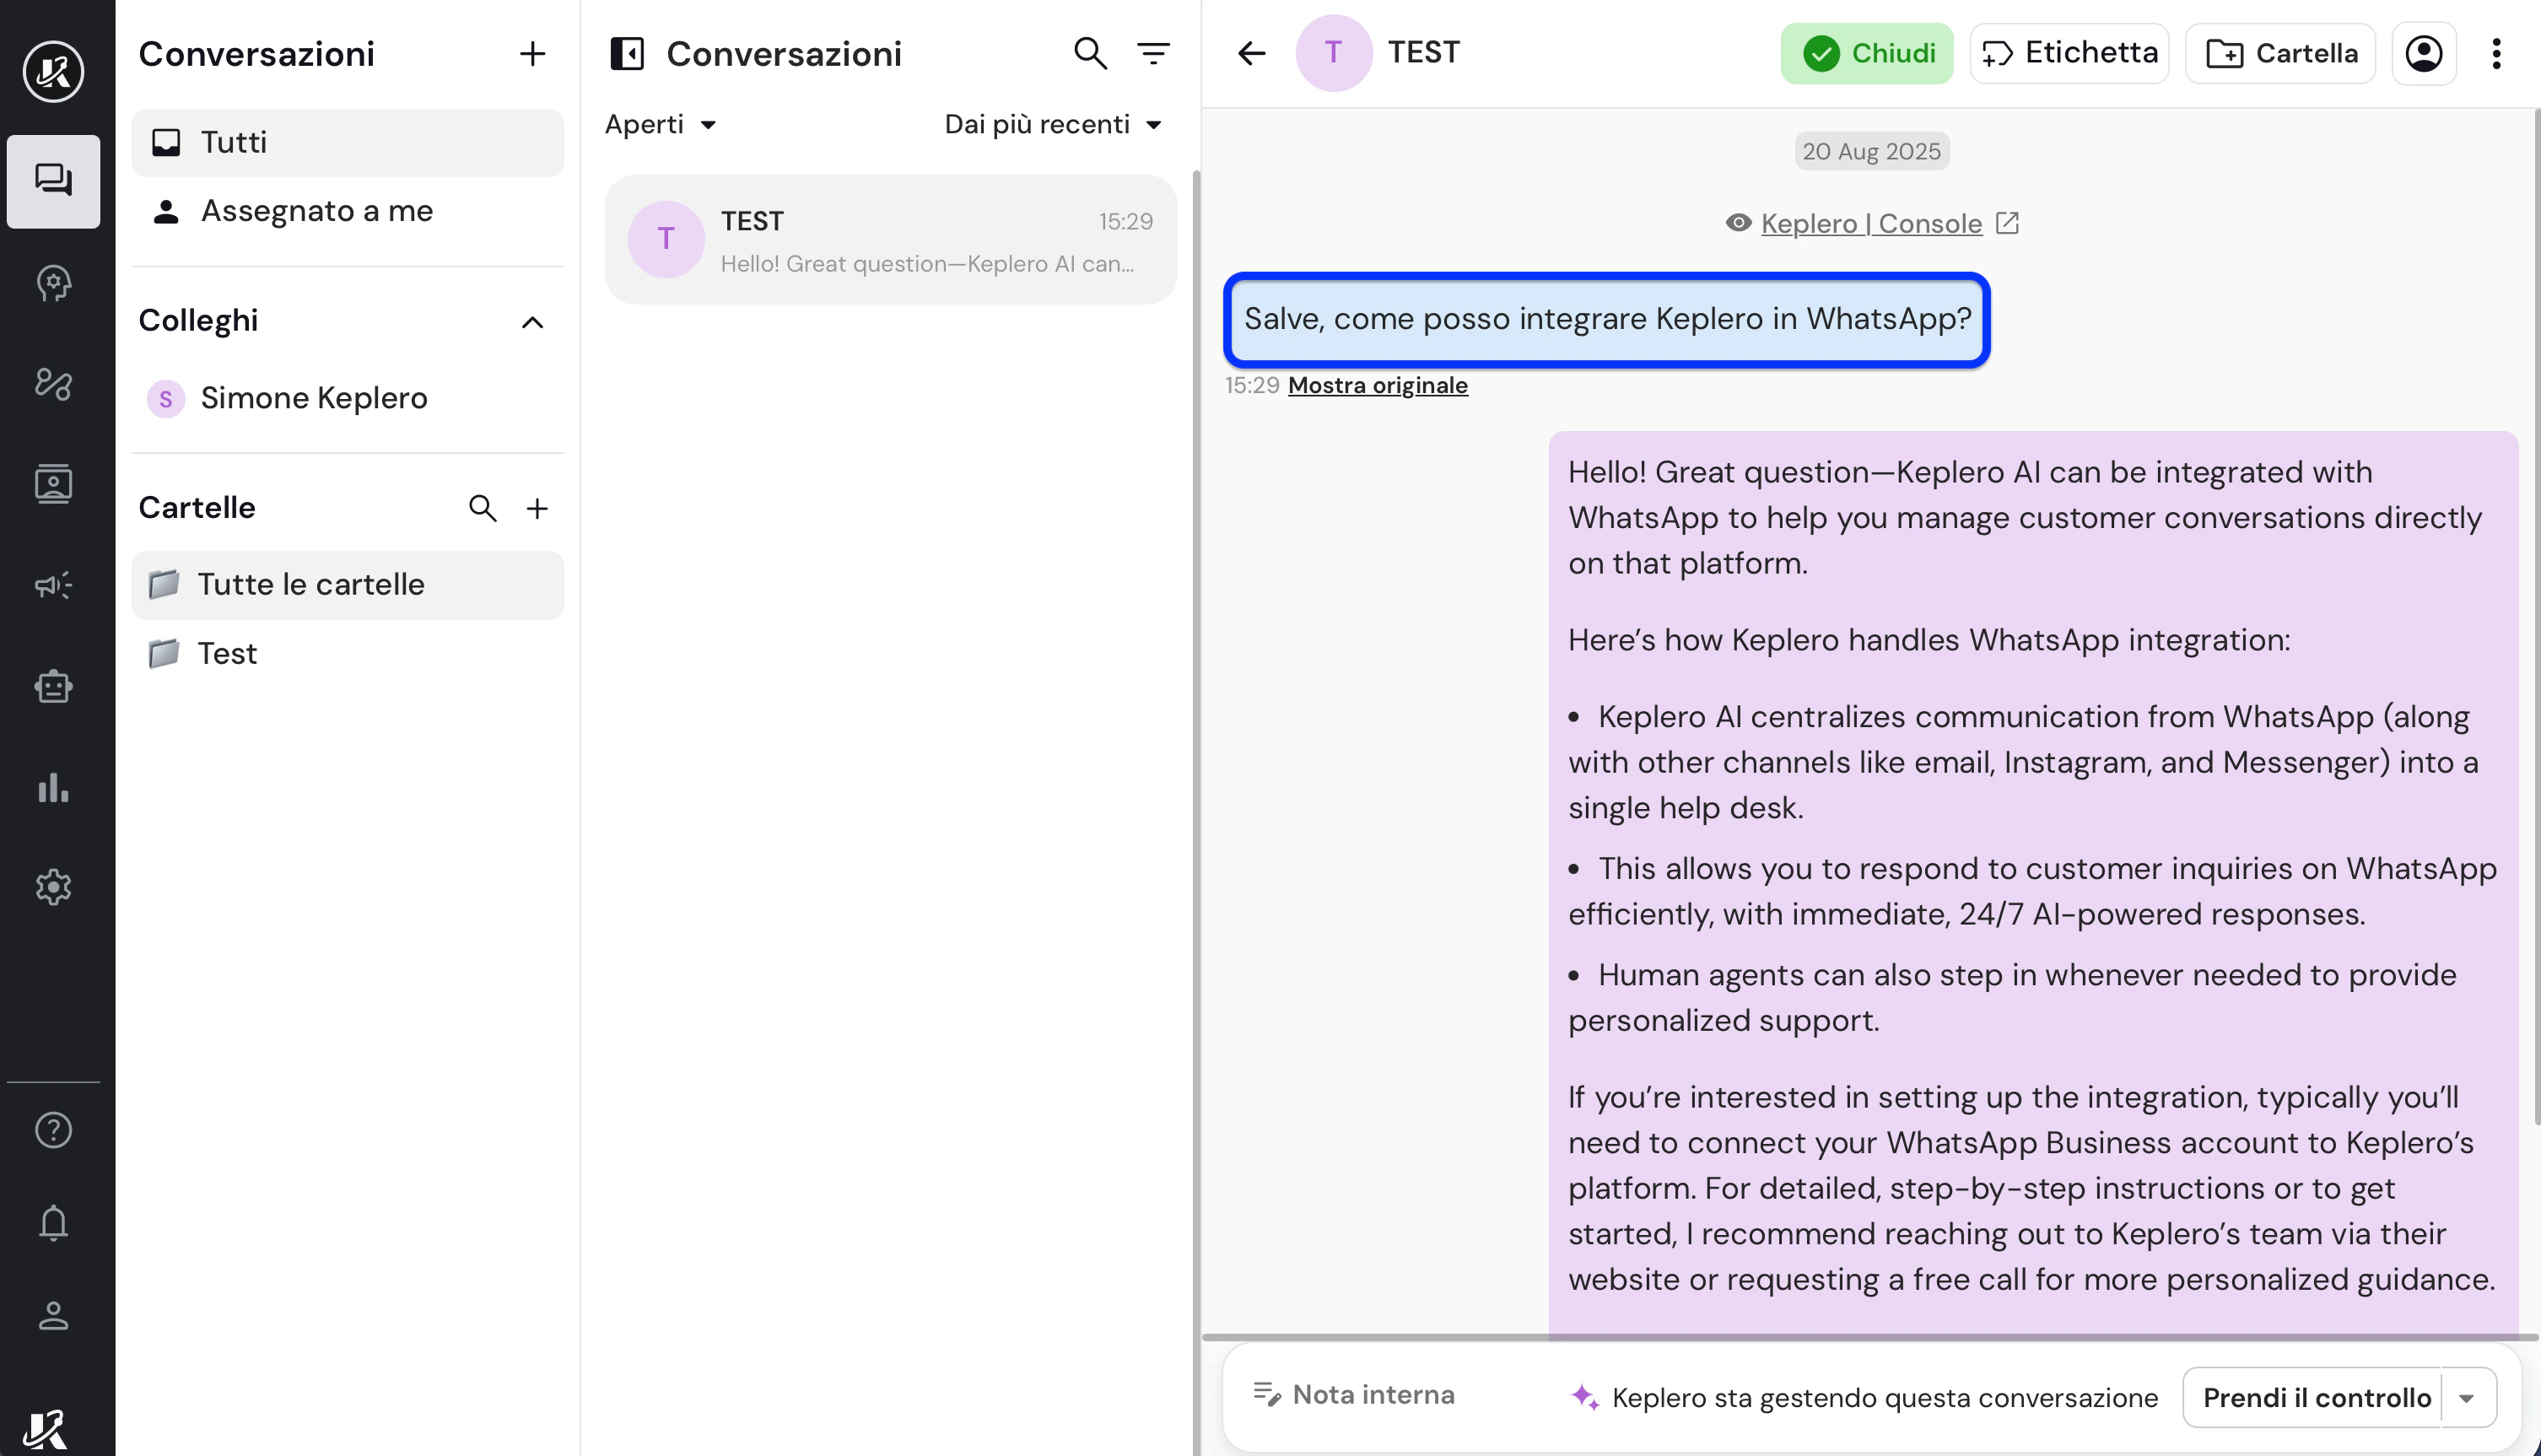
Task: Open the user profile icon in sidebar
Action: (53, 1316)
